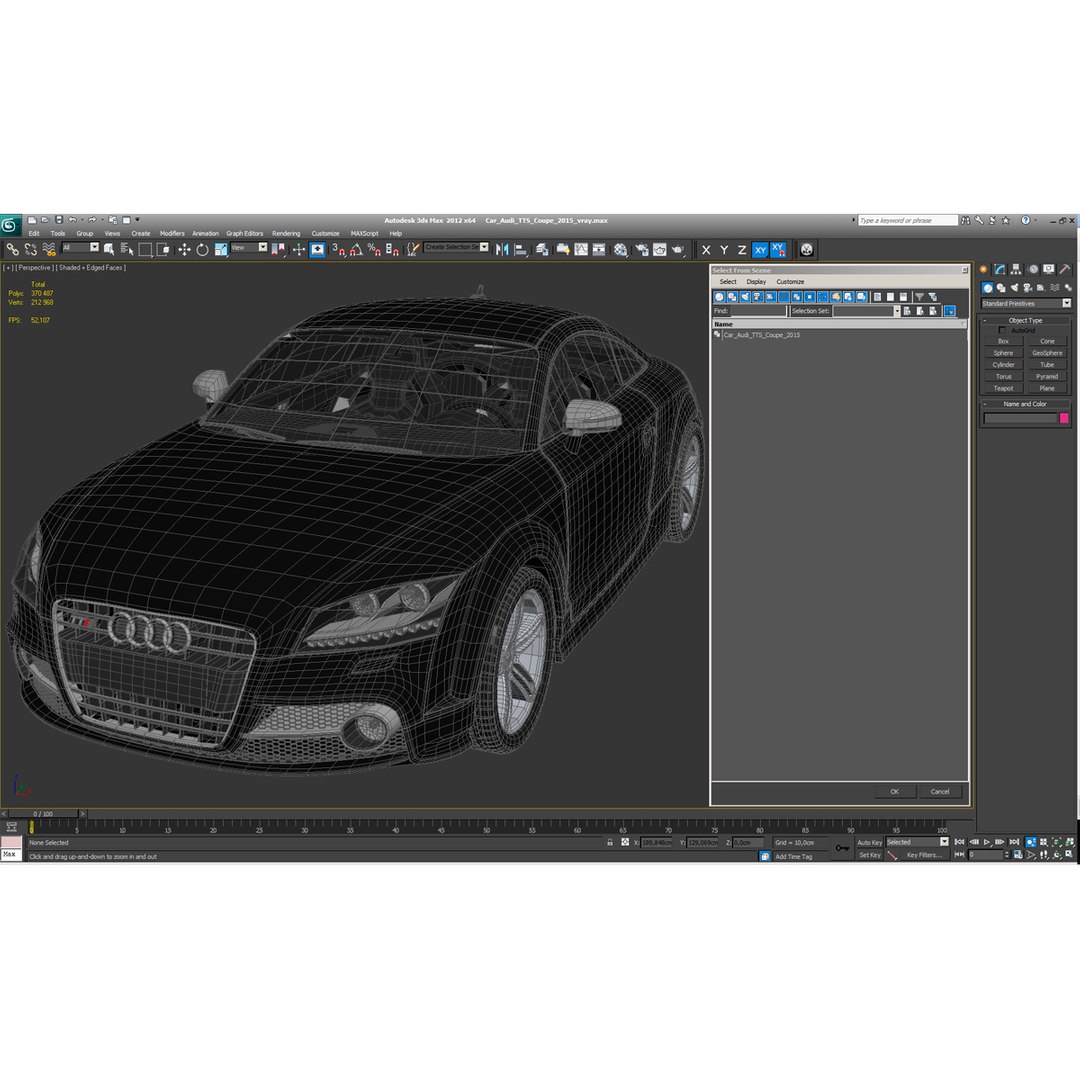The image size is (1080, 1080).
Task: Choose the Select and Rotate tool
Action: (x=202, y=249)
